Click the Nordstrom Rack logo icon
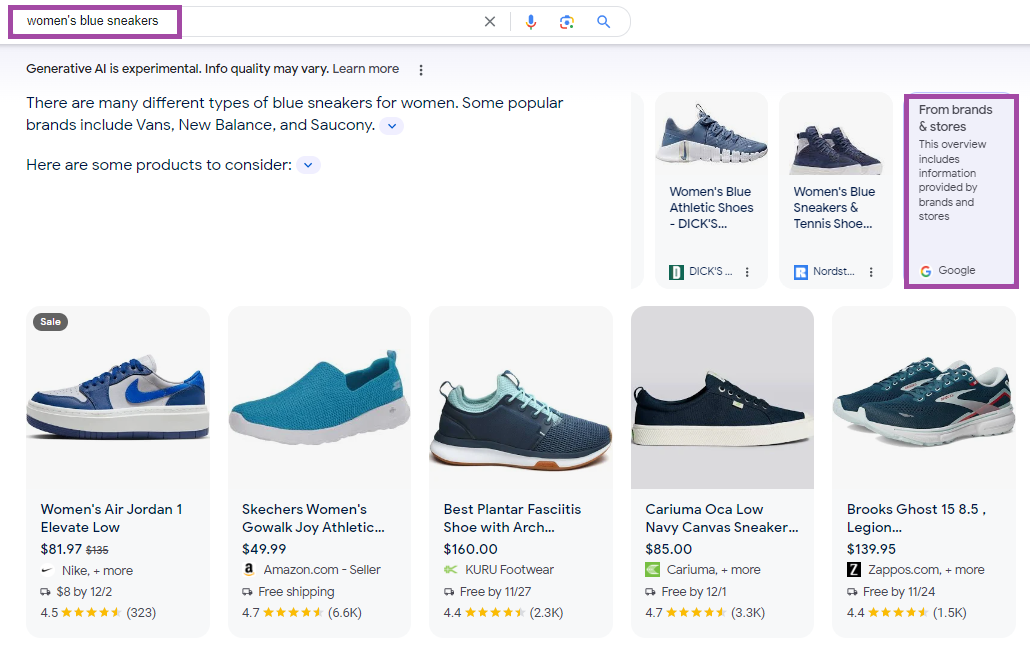The height and width of the screenshot is (653, 1031). tap(800, 272)
